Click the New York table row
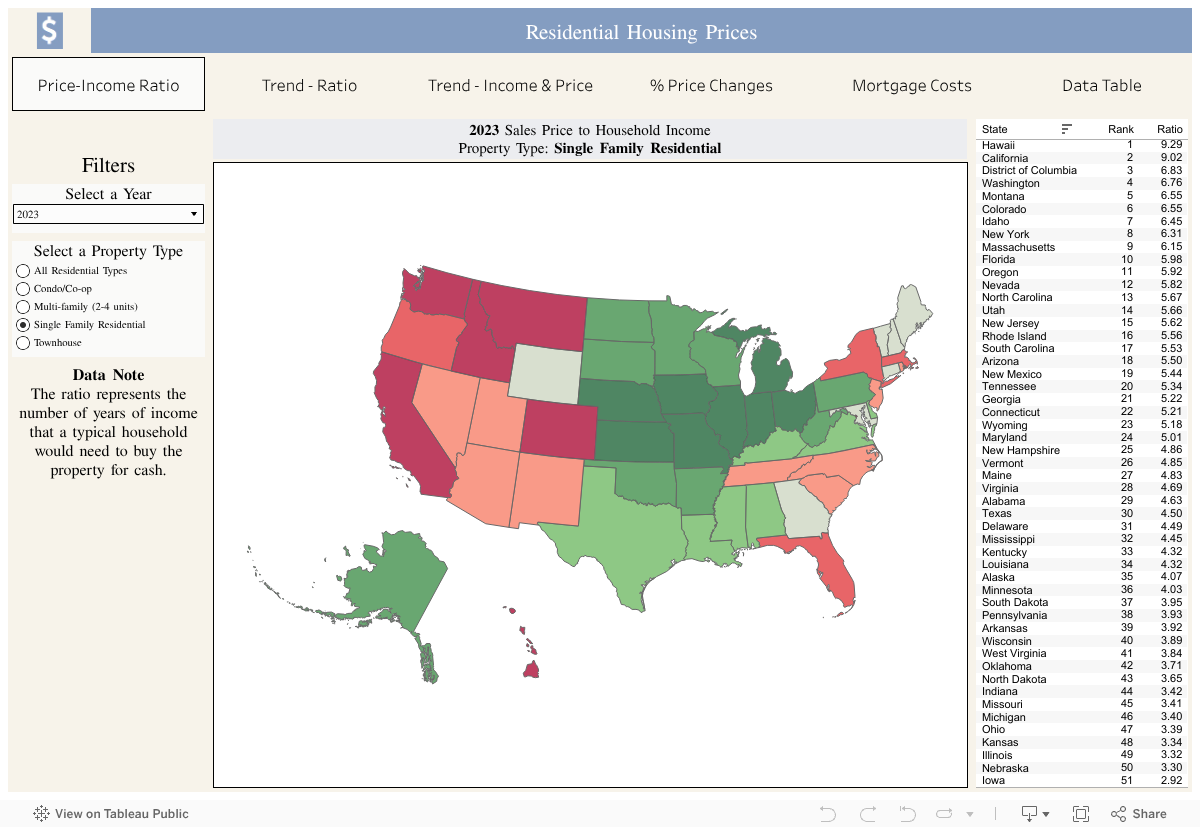 (x=1083, y=234)
